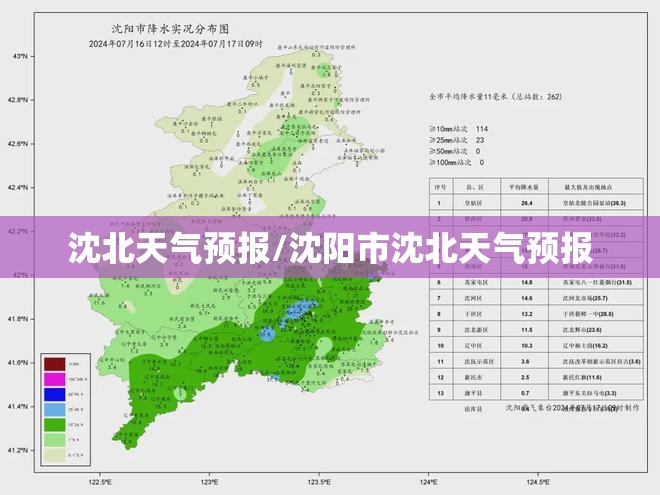Click the 123°E longitude label
Viewport: 660px width, 495px height.
pyautogui.click(x=210, y=482)
